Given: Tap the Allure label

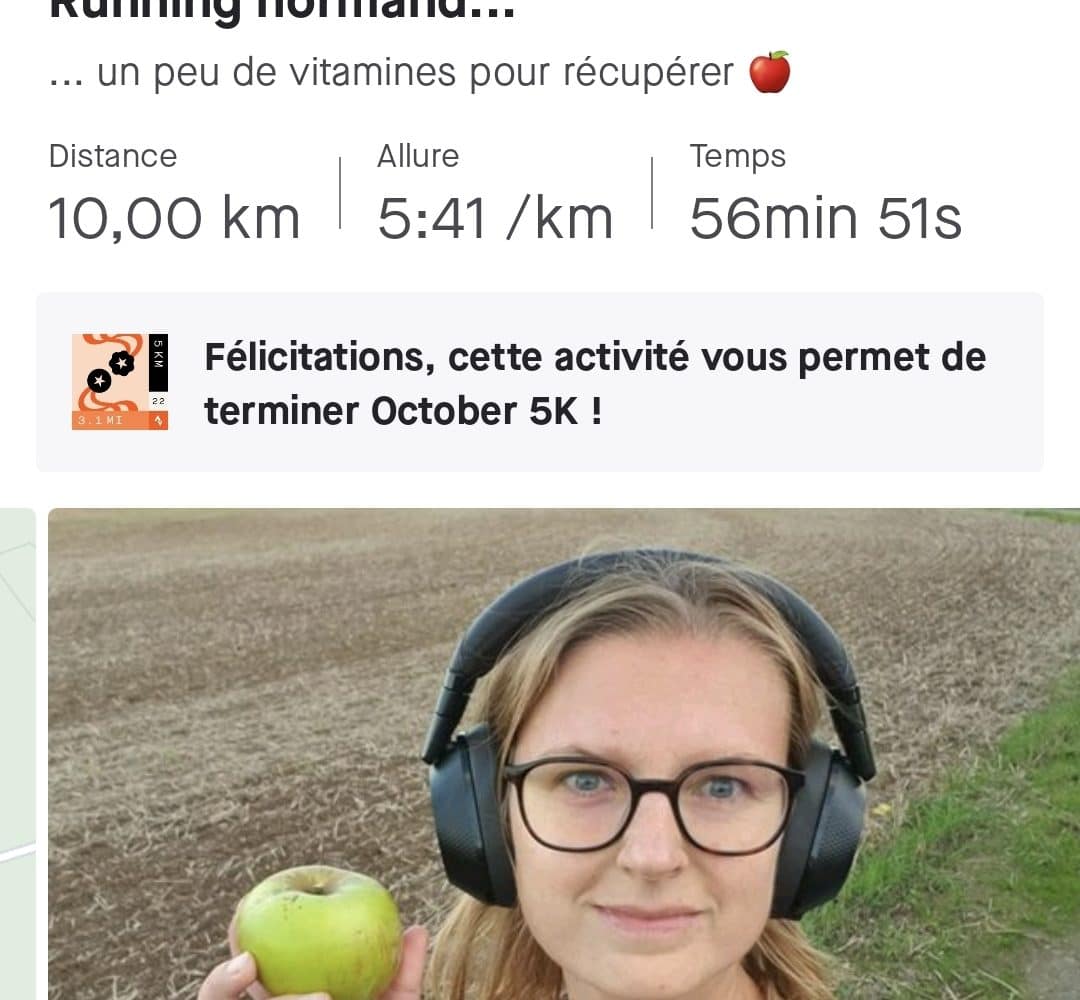Looking at the screenshot, I should [x=417, y=156].
